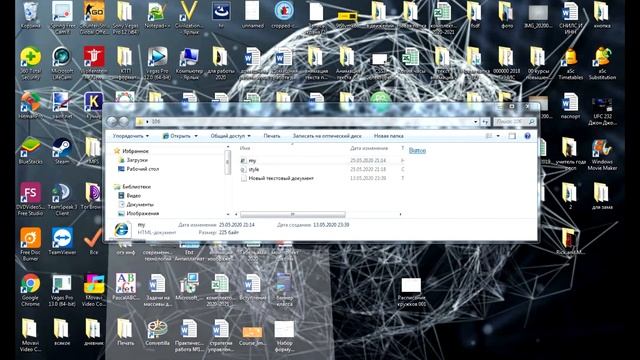Sort by the Дата изменения column header

point(369,148)
